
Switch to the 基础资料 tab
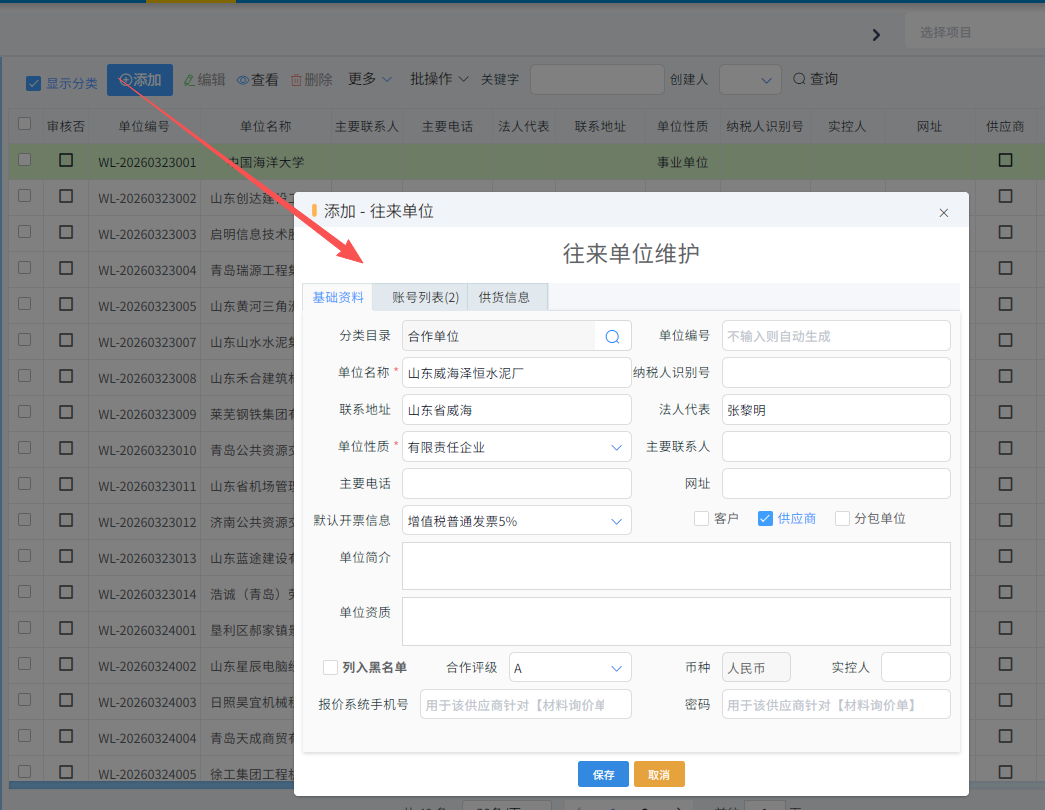[338, 297]
